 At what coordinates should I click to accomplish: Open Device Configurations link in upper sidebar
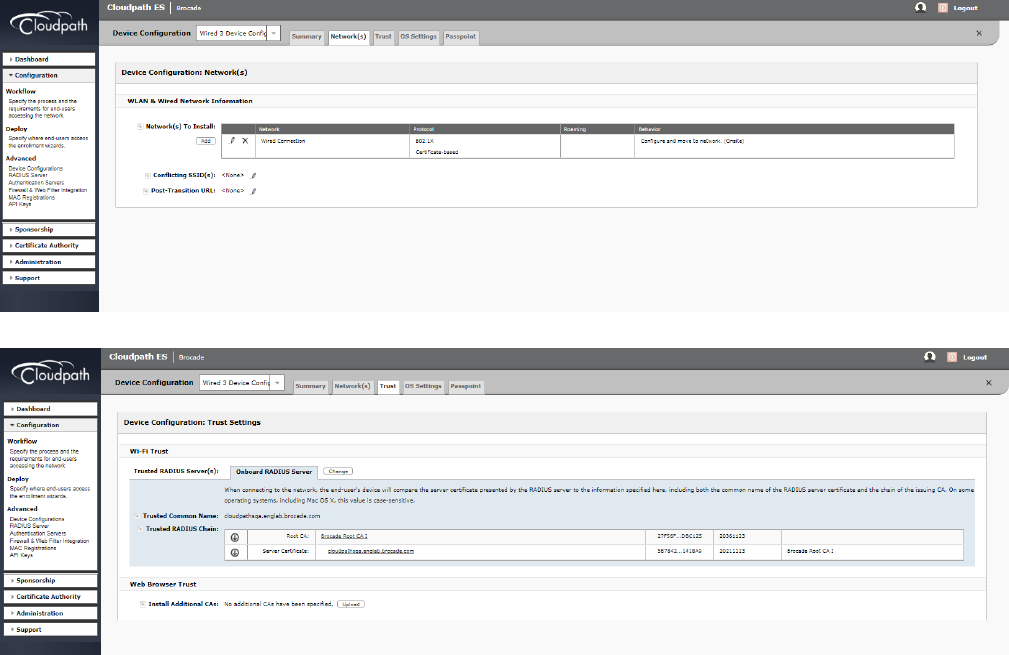pyautogui.click(x=35, y=169)
